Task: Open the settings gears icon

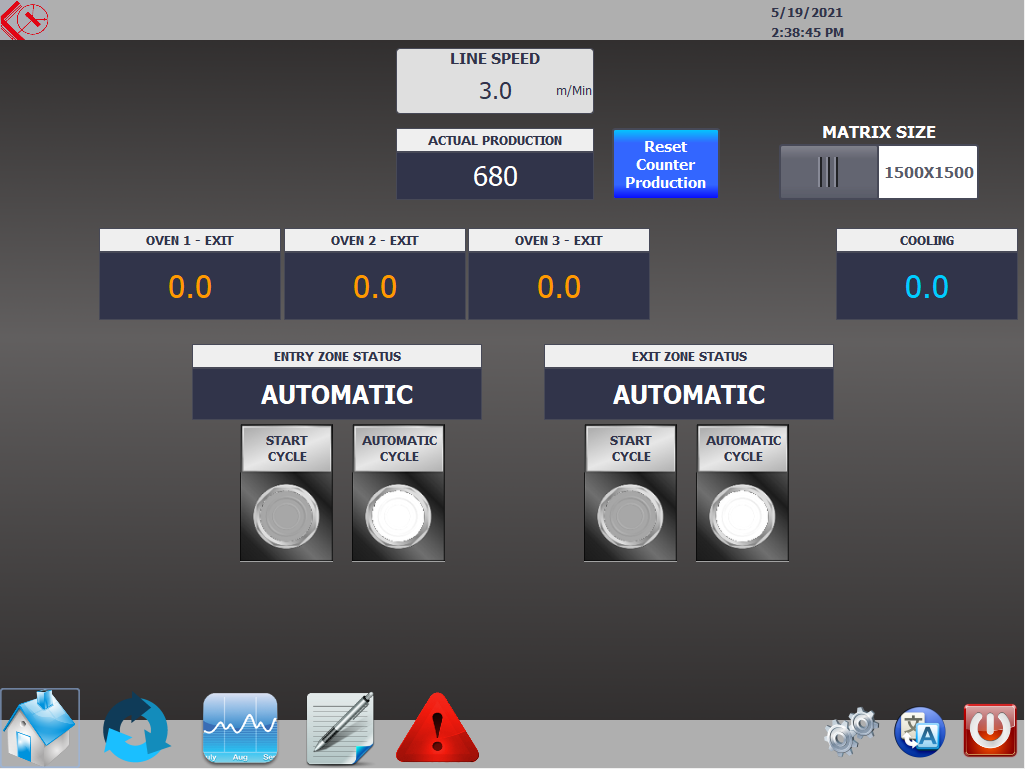Action: point(851,731)
